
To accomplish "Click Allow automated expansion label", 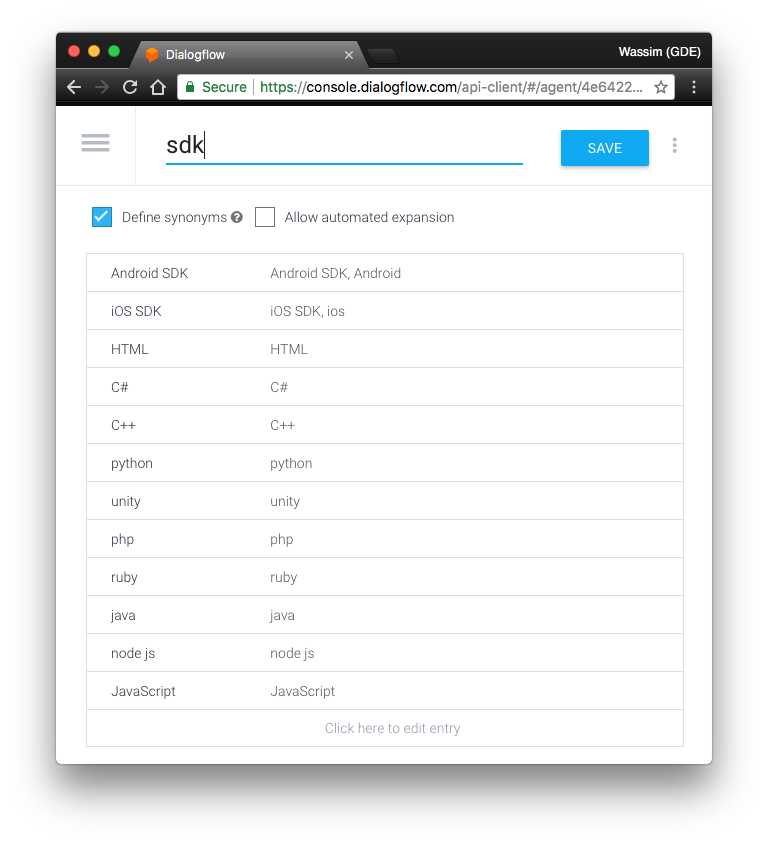I will [369, 217].
